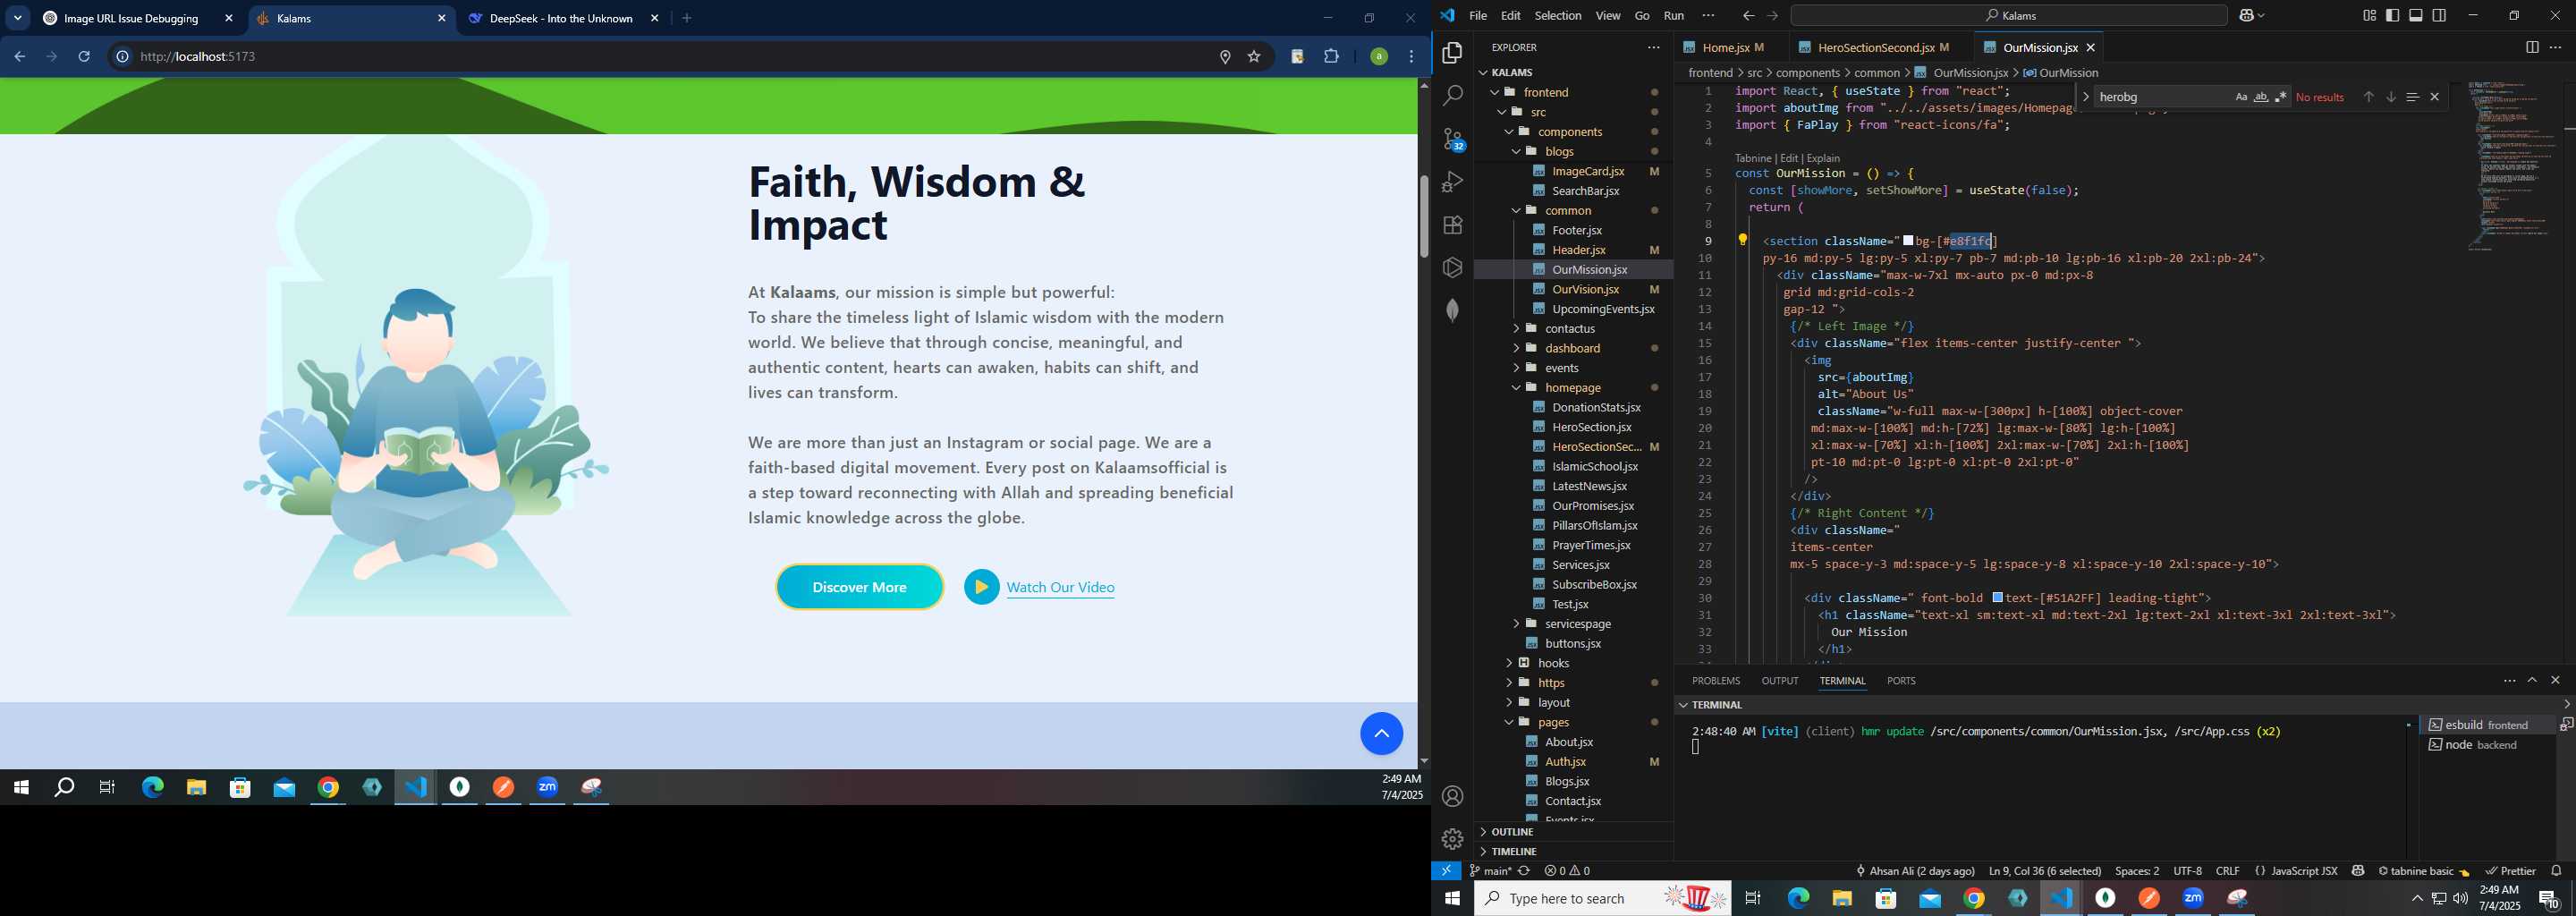
Task: Select the node backend terminal
Action: pyautogui.click(x=2488, y=745)
